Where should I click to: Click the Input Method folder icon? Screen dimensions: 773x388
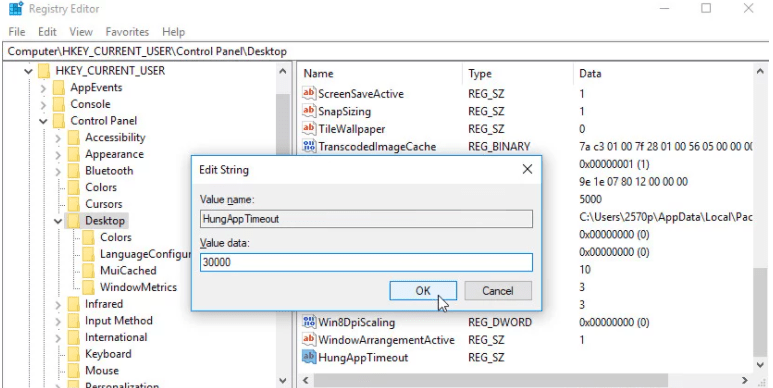click(74, 321)
